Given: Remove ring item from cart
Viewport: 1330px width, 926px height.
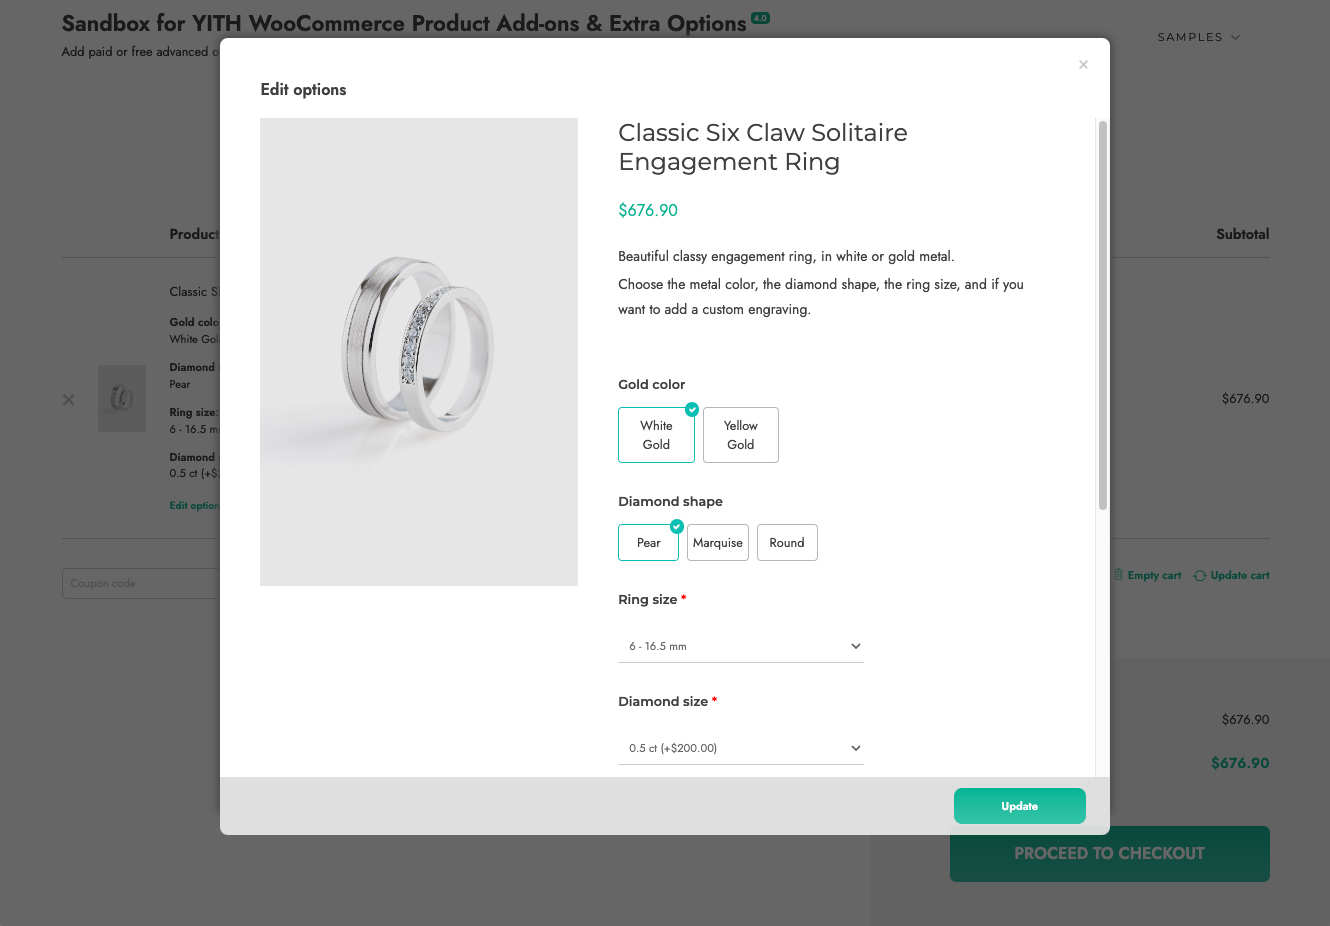Looking at the screenshot, I should click(x=69, y=400).
